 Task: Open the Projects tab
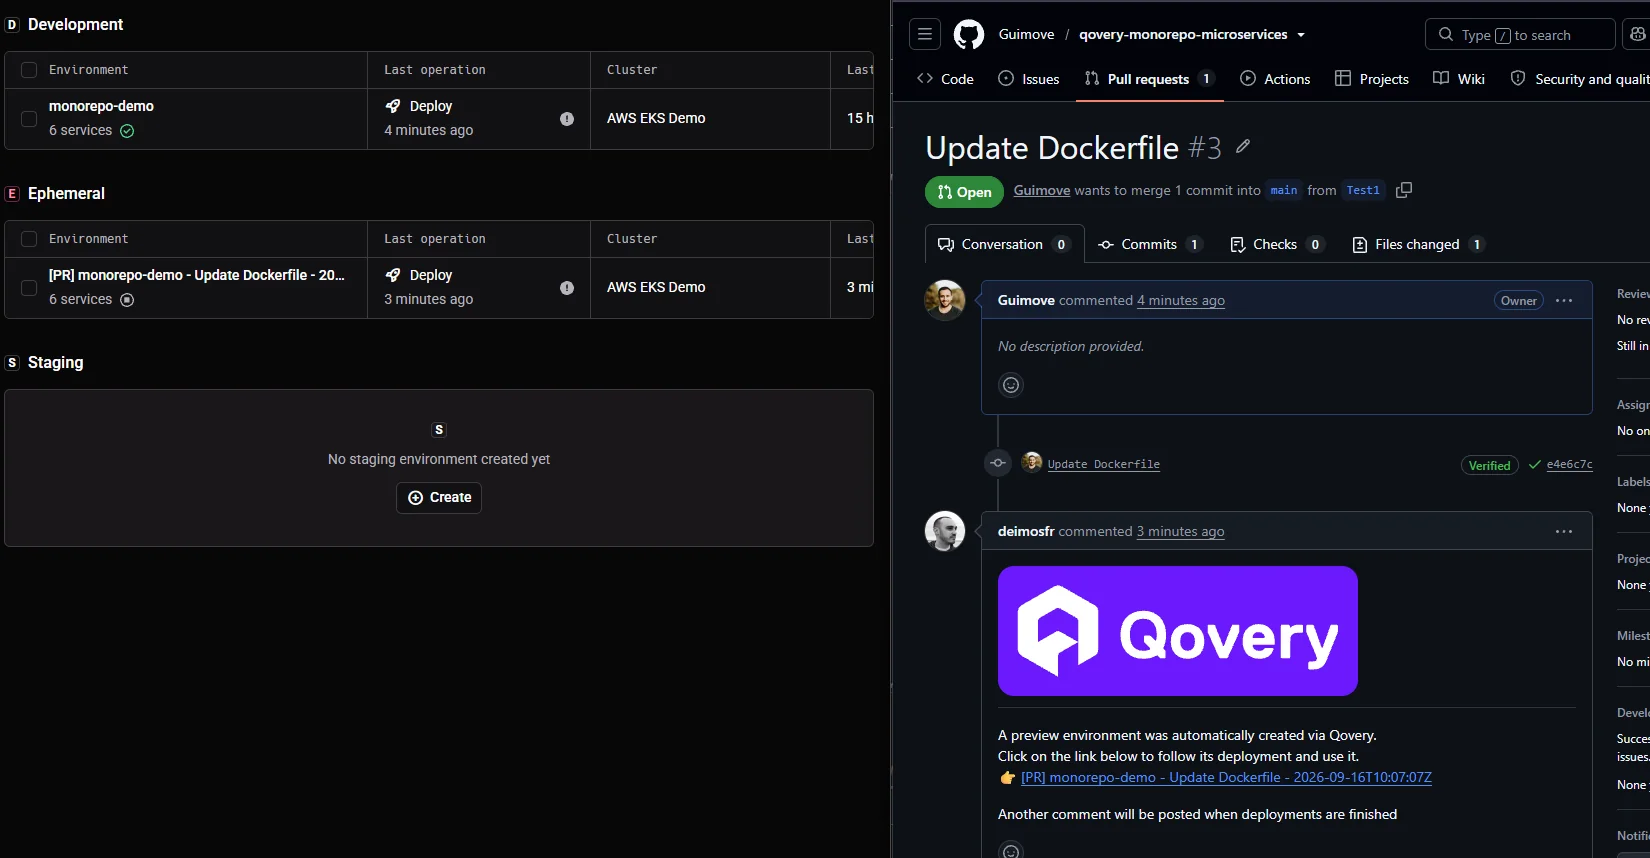point(1372,79)
